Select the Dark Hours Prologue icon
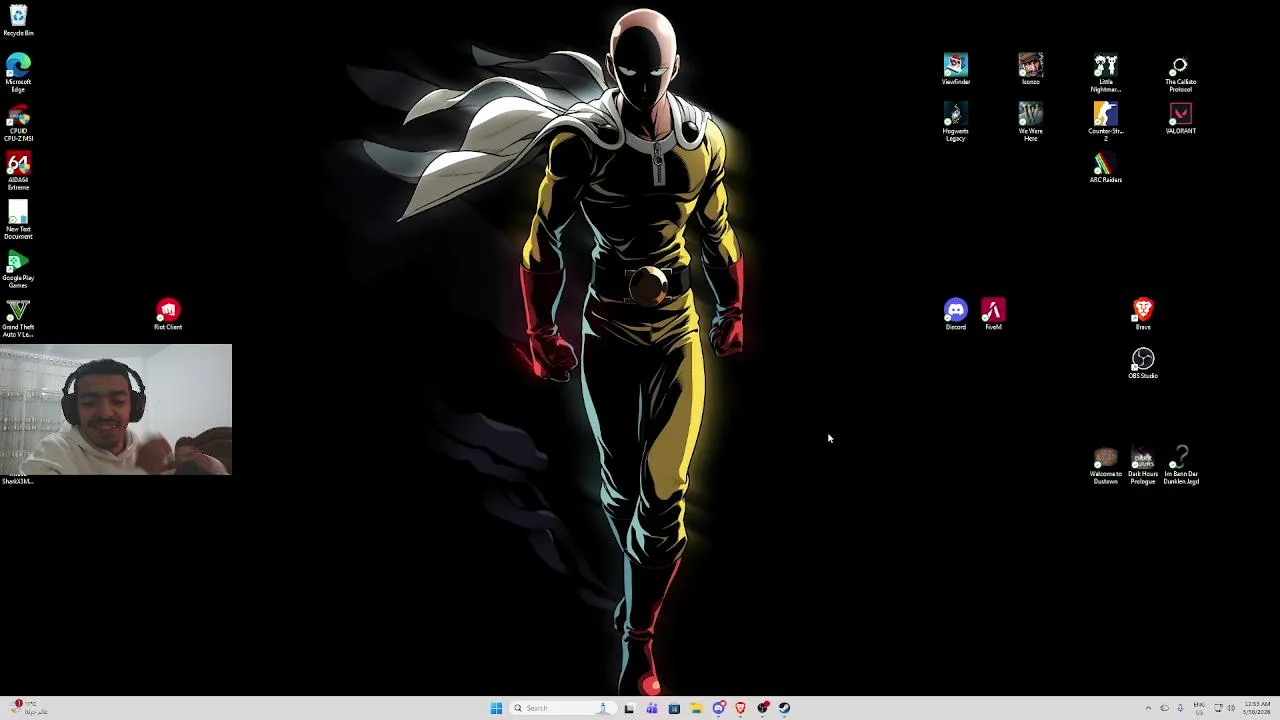The image size is (1280, 720). click(1143, 467)
